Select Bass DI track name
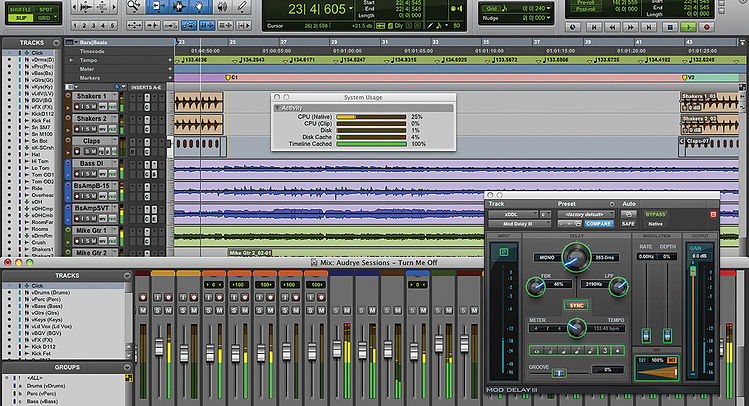749x406 pixels. (x=92, y=163)
